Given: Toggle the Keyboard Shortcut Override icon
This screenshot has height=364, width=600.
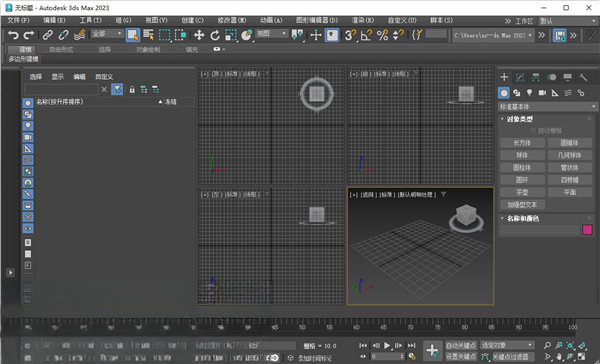Looking at the screenshot, I should point(332,35).
